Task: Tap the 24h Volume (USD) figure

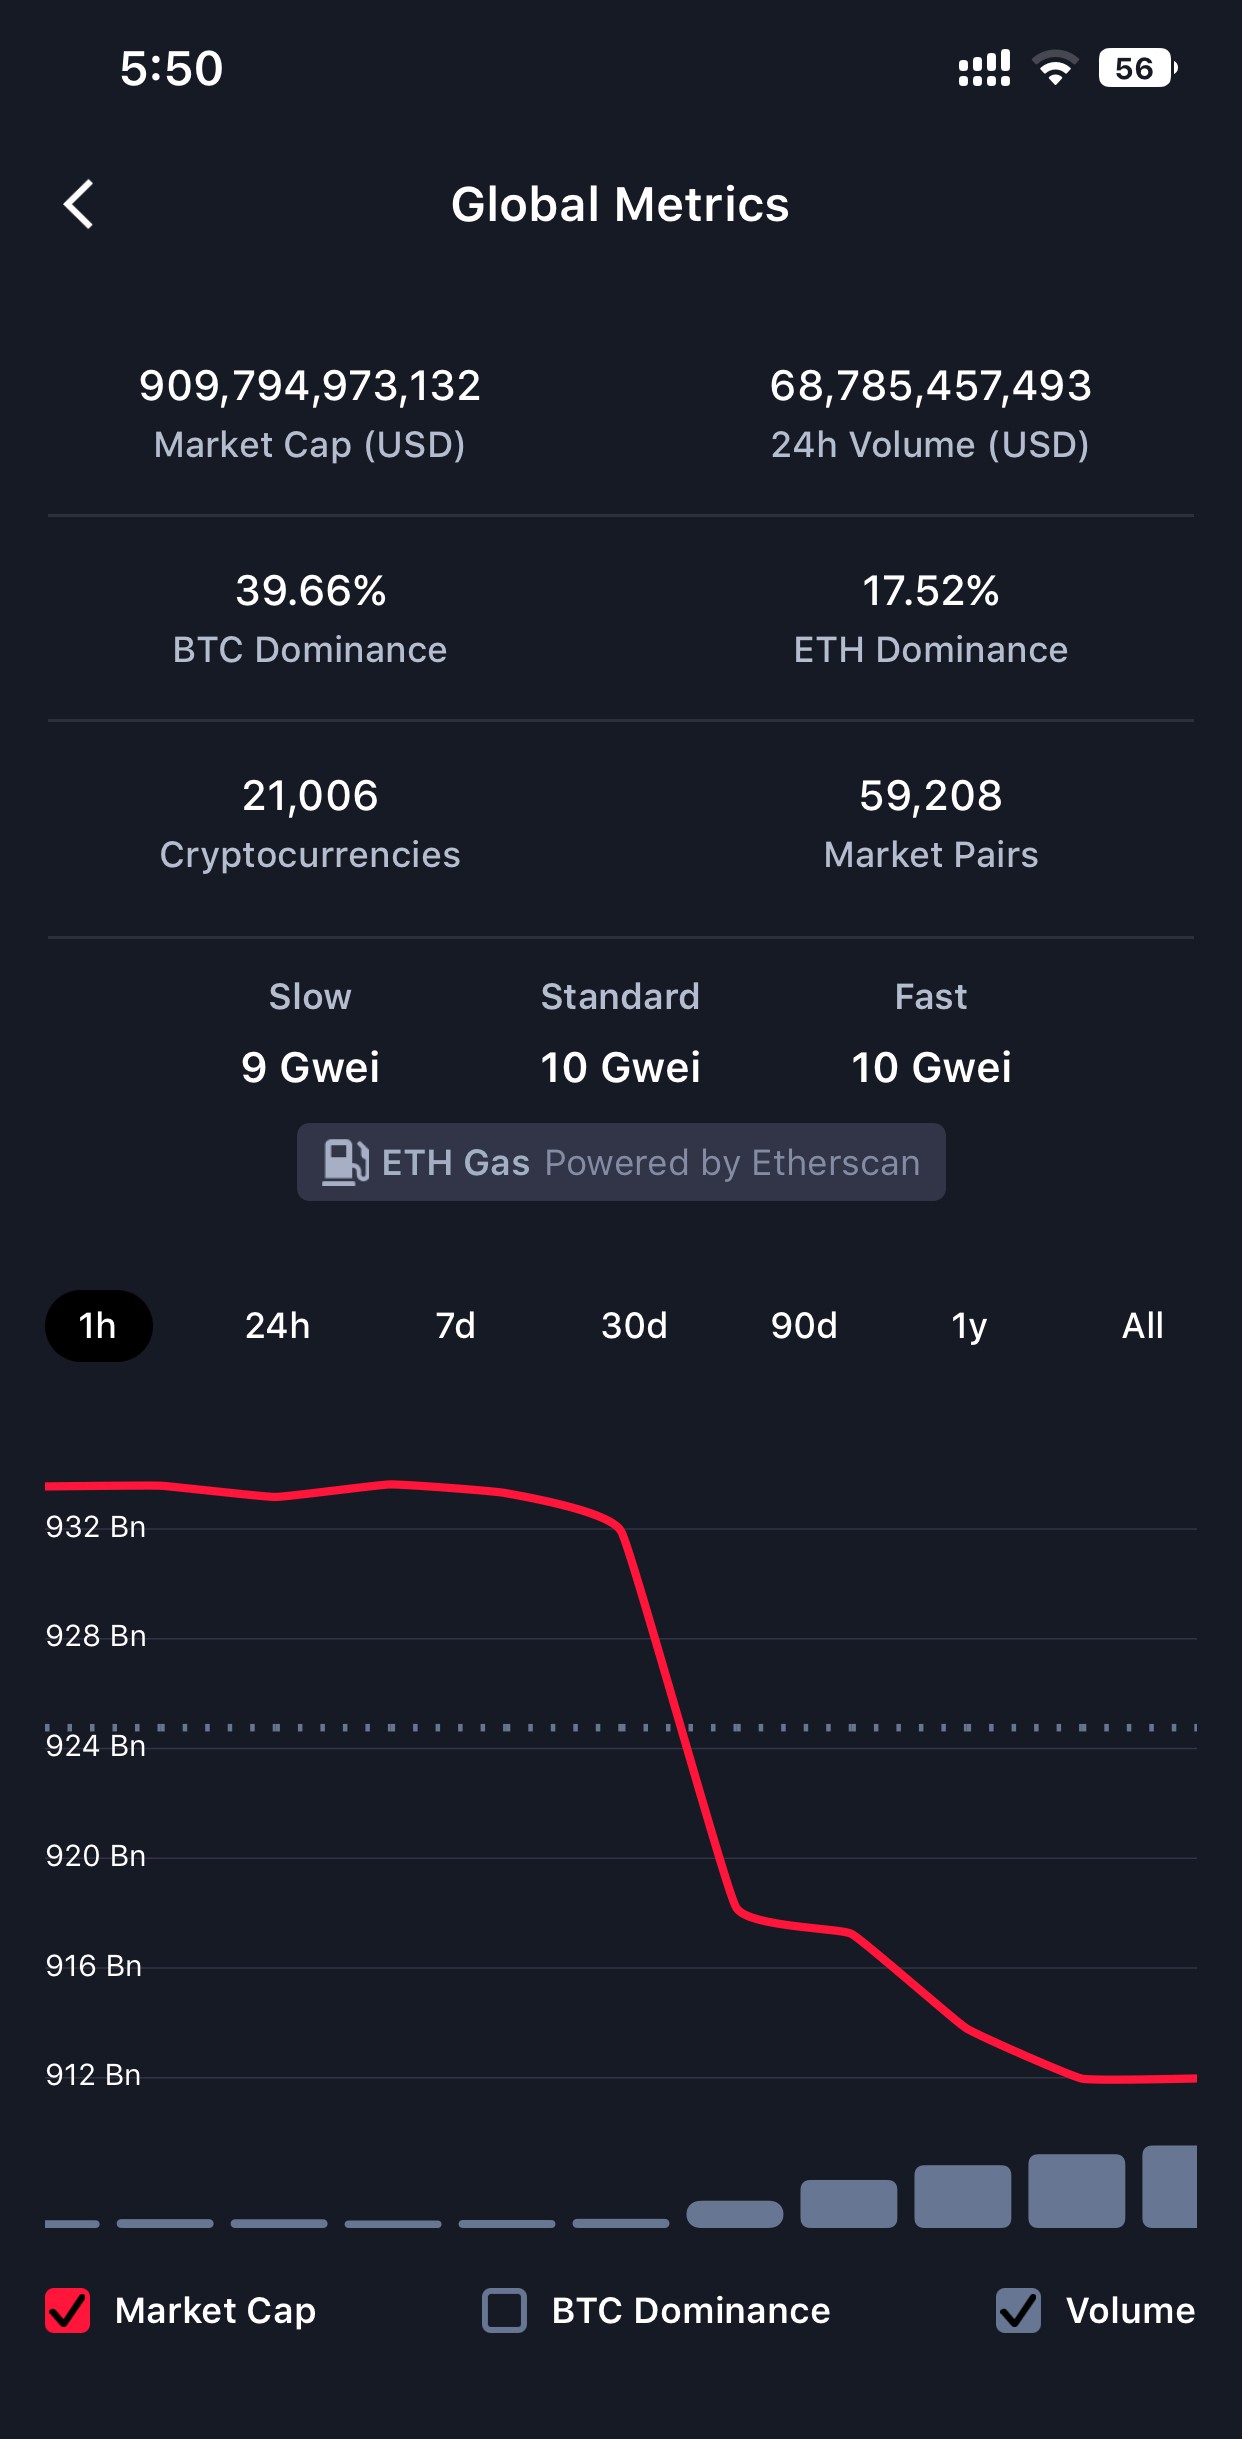Action: (x=931, y=386)
